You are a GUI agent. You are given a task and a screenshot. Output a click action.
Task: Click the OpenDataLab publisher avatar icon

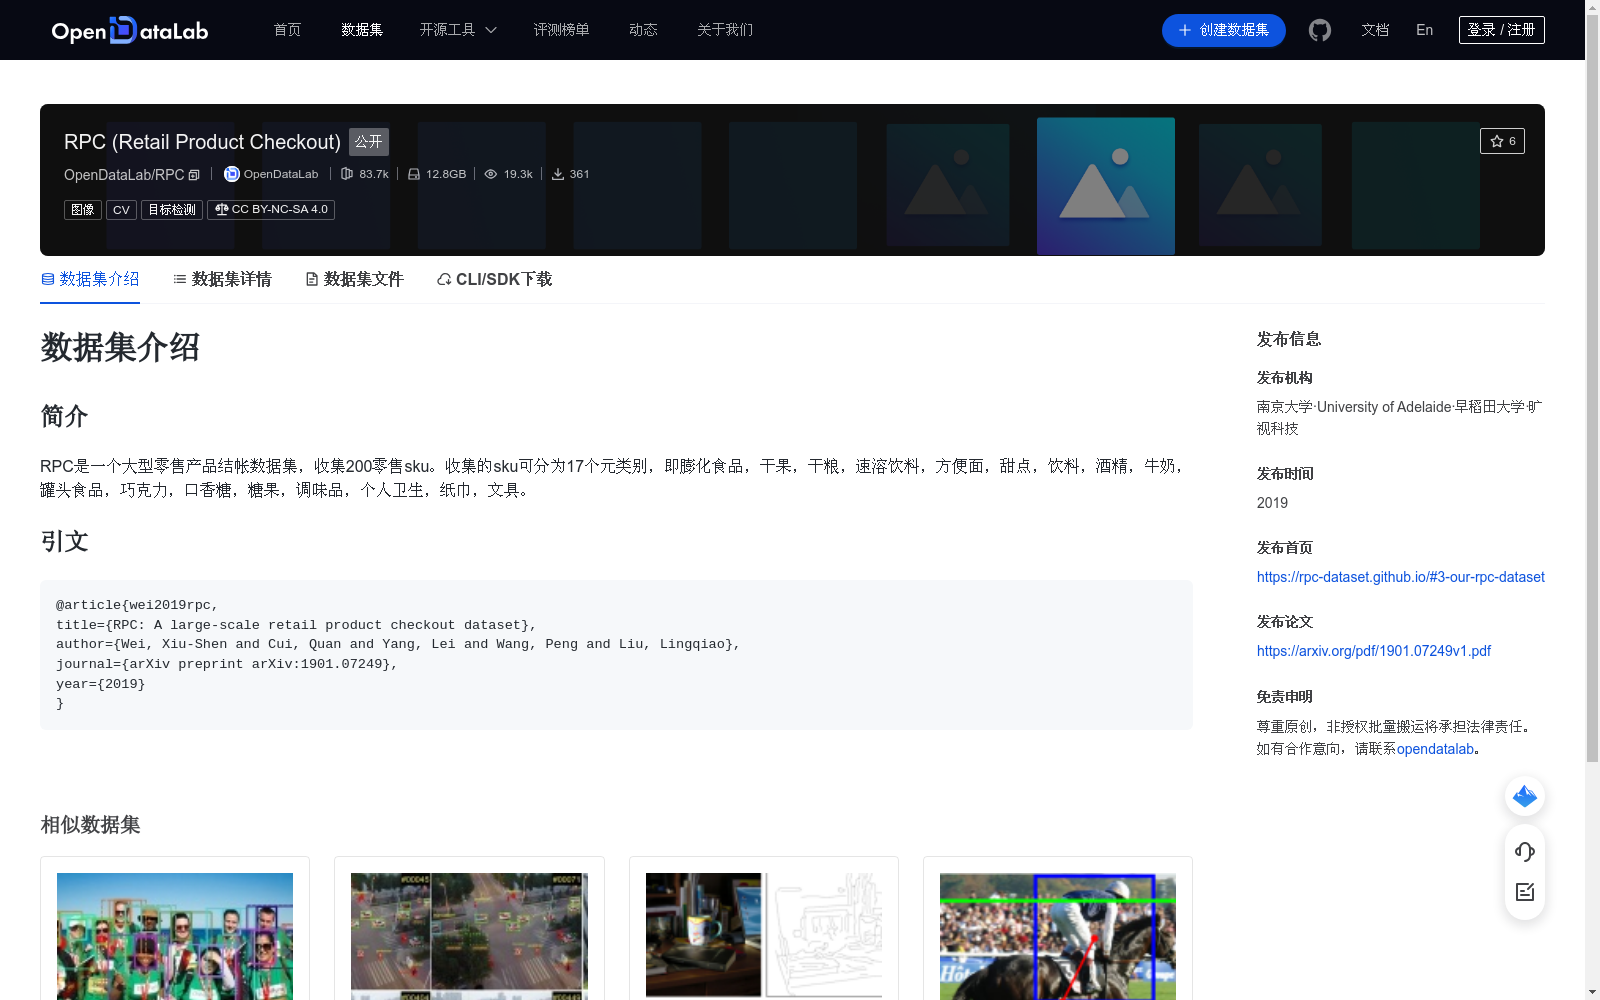[231, 174]
